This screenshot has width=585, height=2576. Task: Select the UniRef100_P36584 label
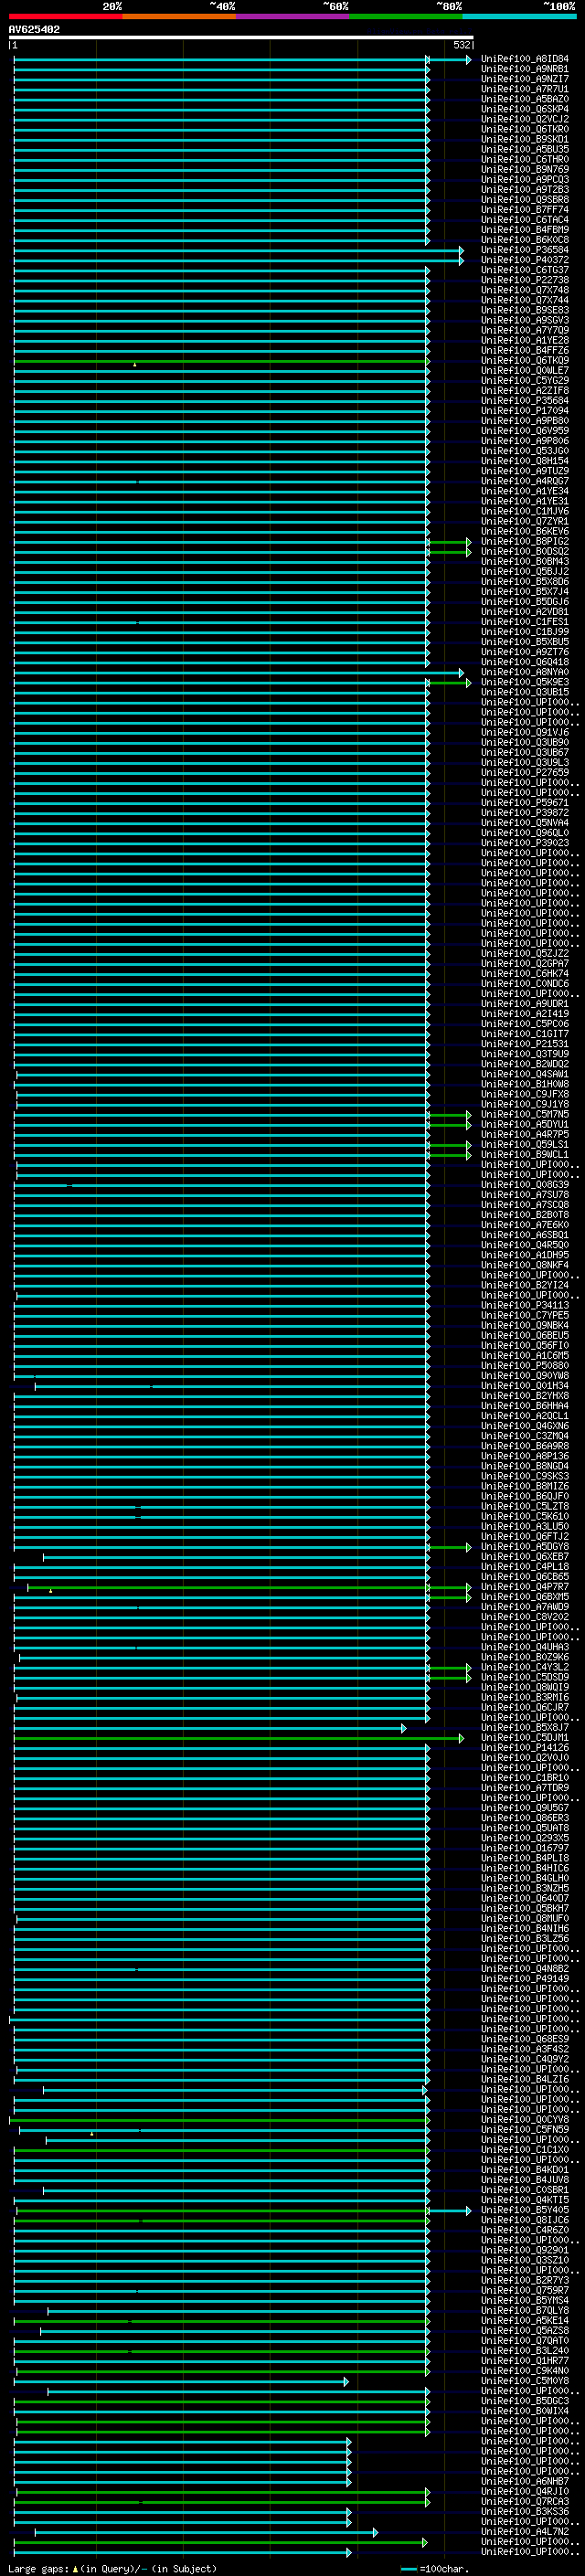pyautogui.click(x=524, y=250)
